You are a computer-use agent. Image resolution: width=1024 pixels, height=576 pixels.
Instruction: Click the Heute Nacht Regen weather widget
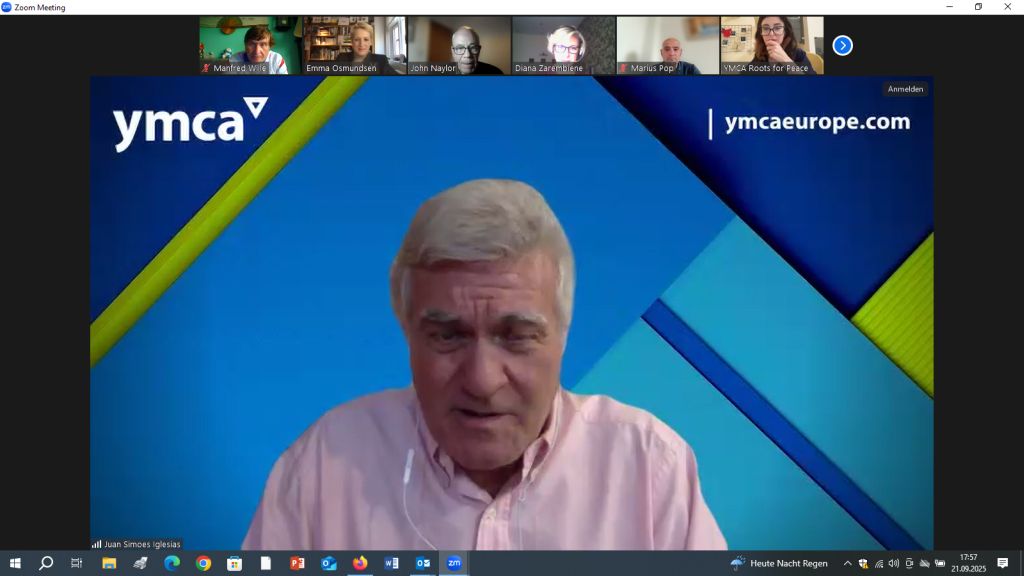coord(780,563)
